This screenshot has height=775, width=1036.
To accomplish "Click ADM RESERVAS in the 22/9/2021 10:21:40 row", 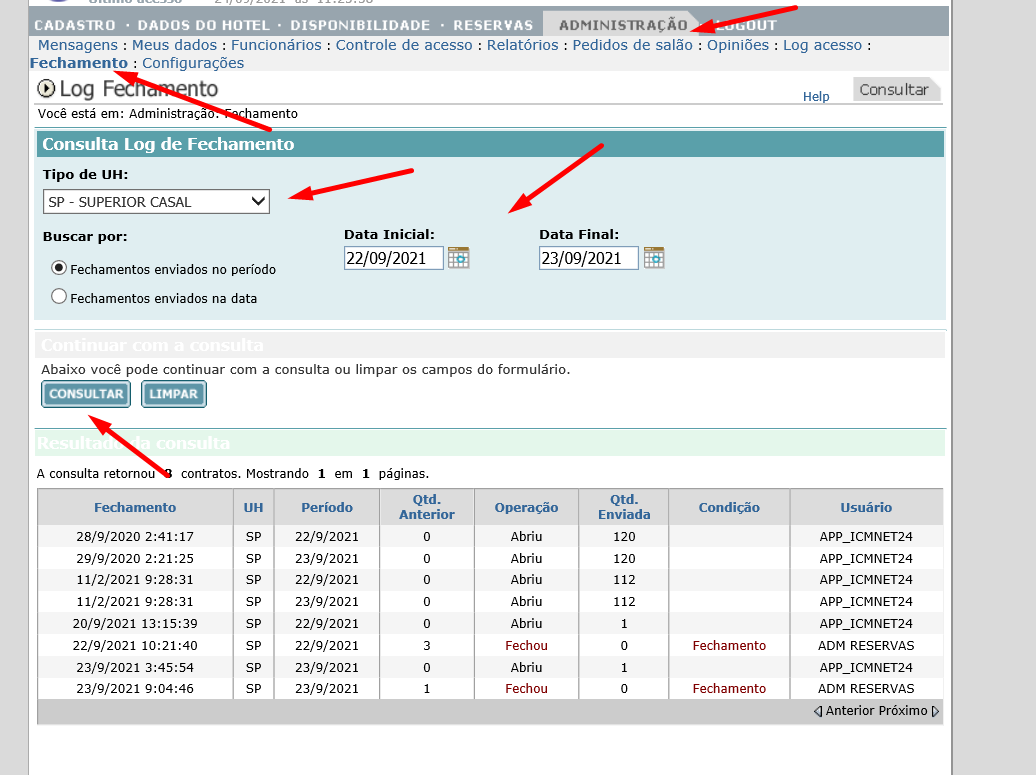I will tap(866, 646).
